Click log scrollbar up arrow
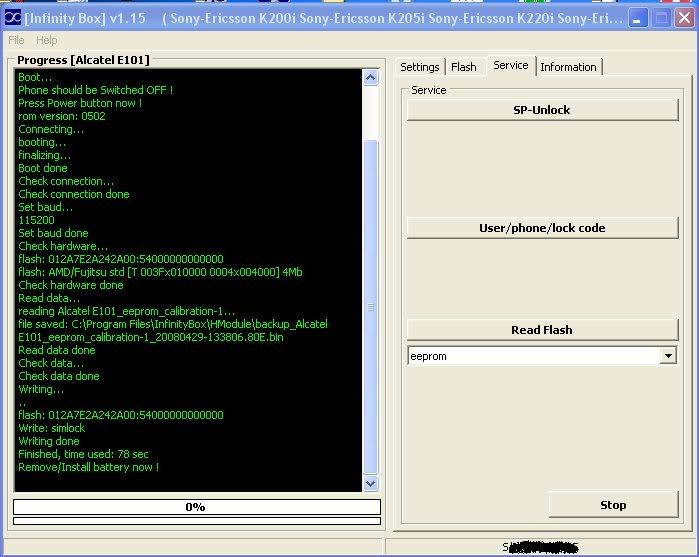This screenshot has height=557, width=699. pyautogui.click(x=370, y=78)
